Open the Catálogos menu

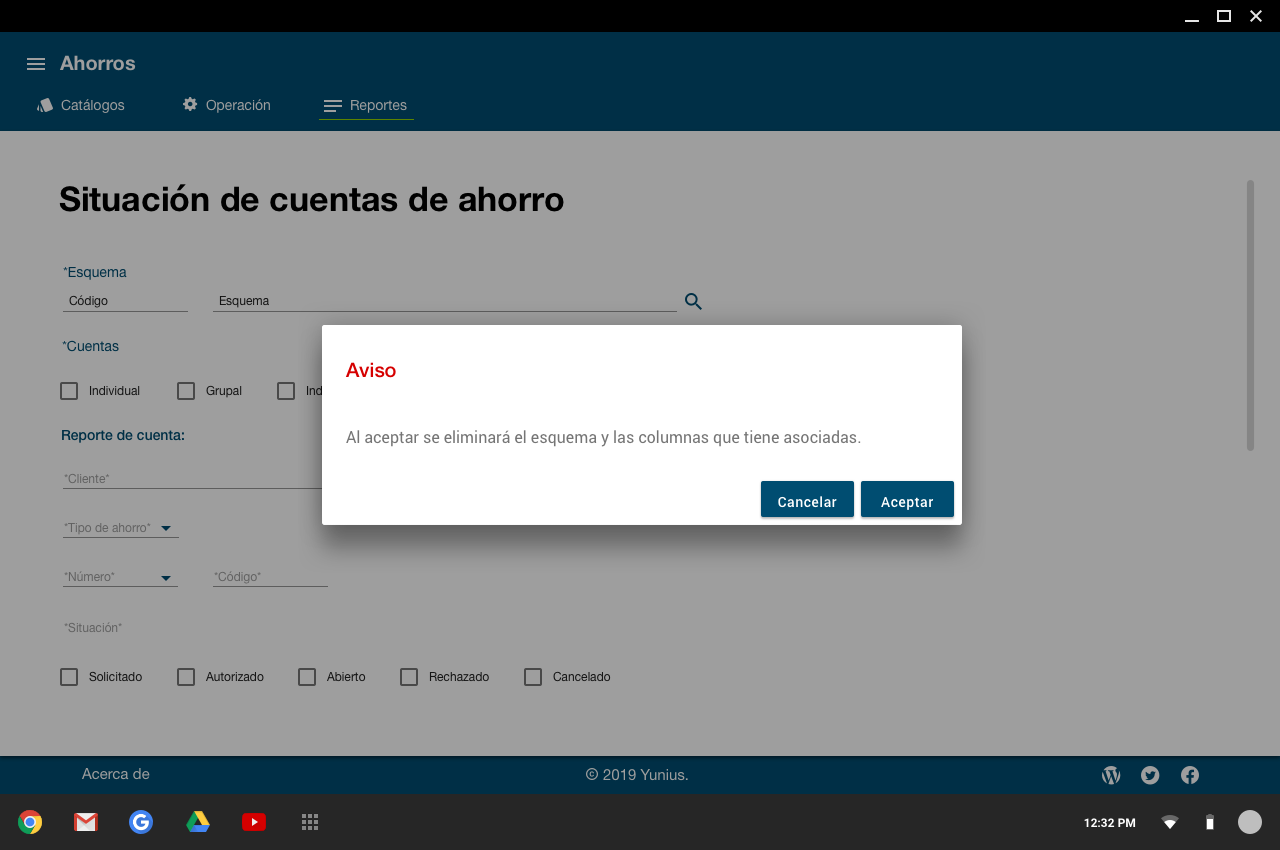tap(81, 105)
